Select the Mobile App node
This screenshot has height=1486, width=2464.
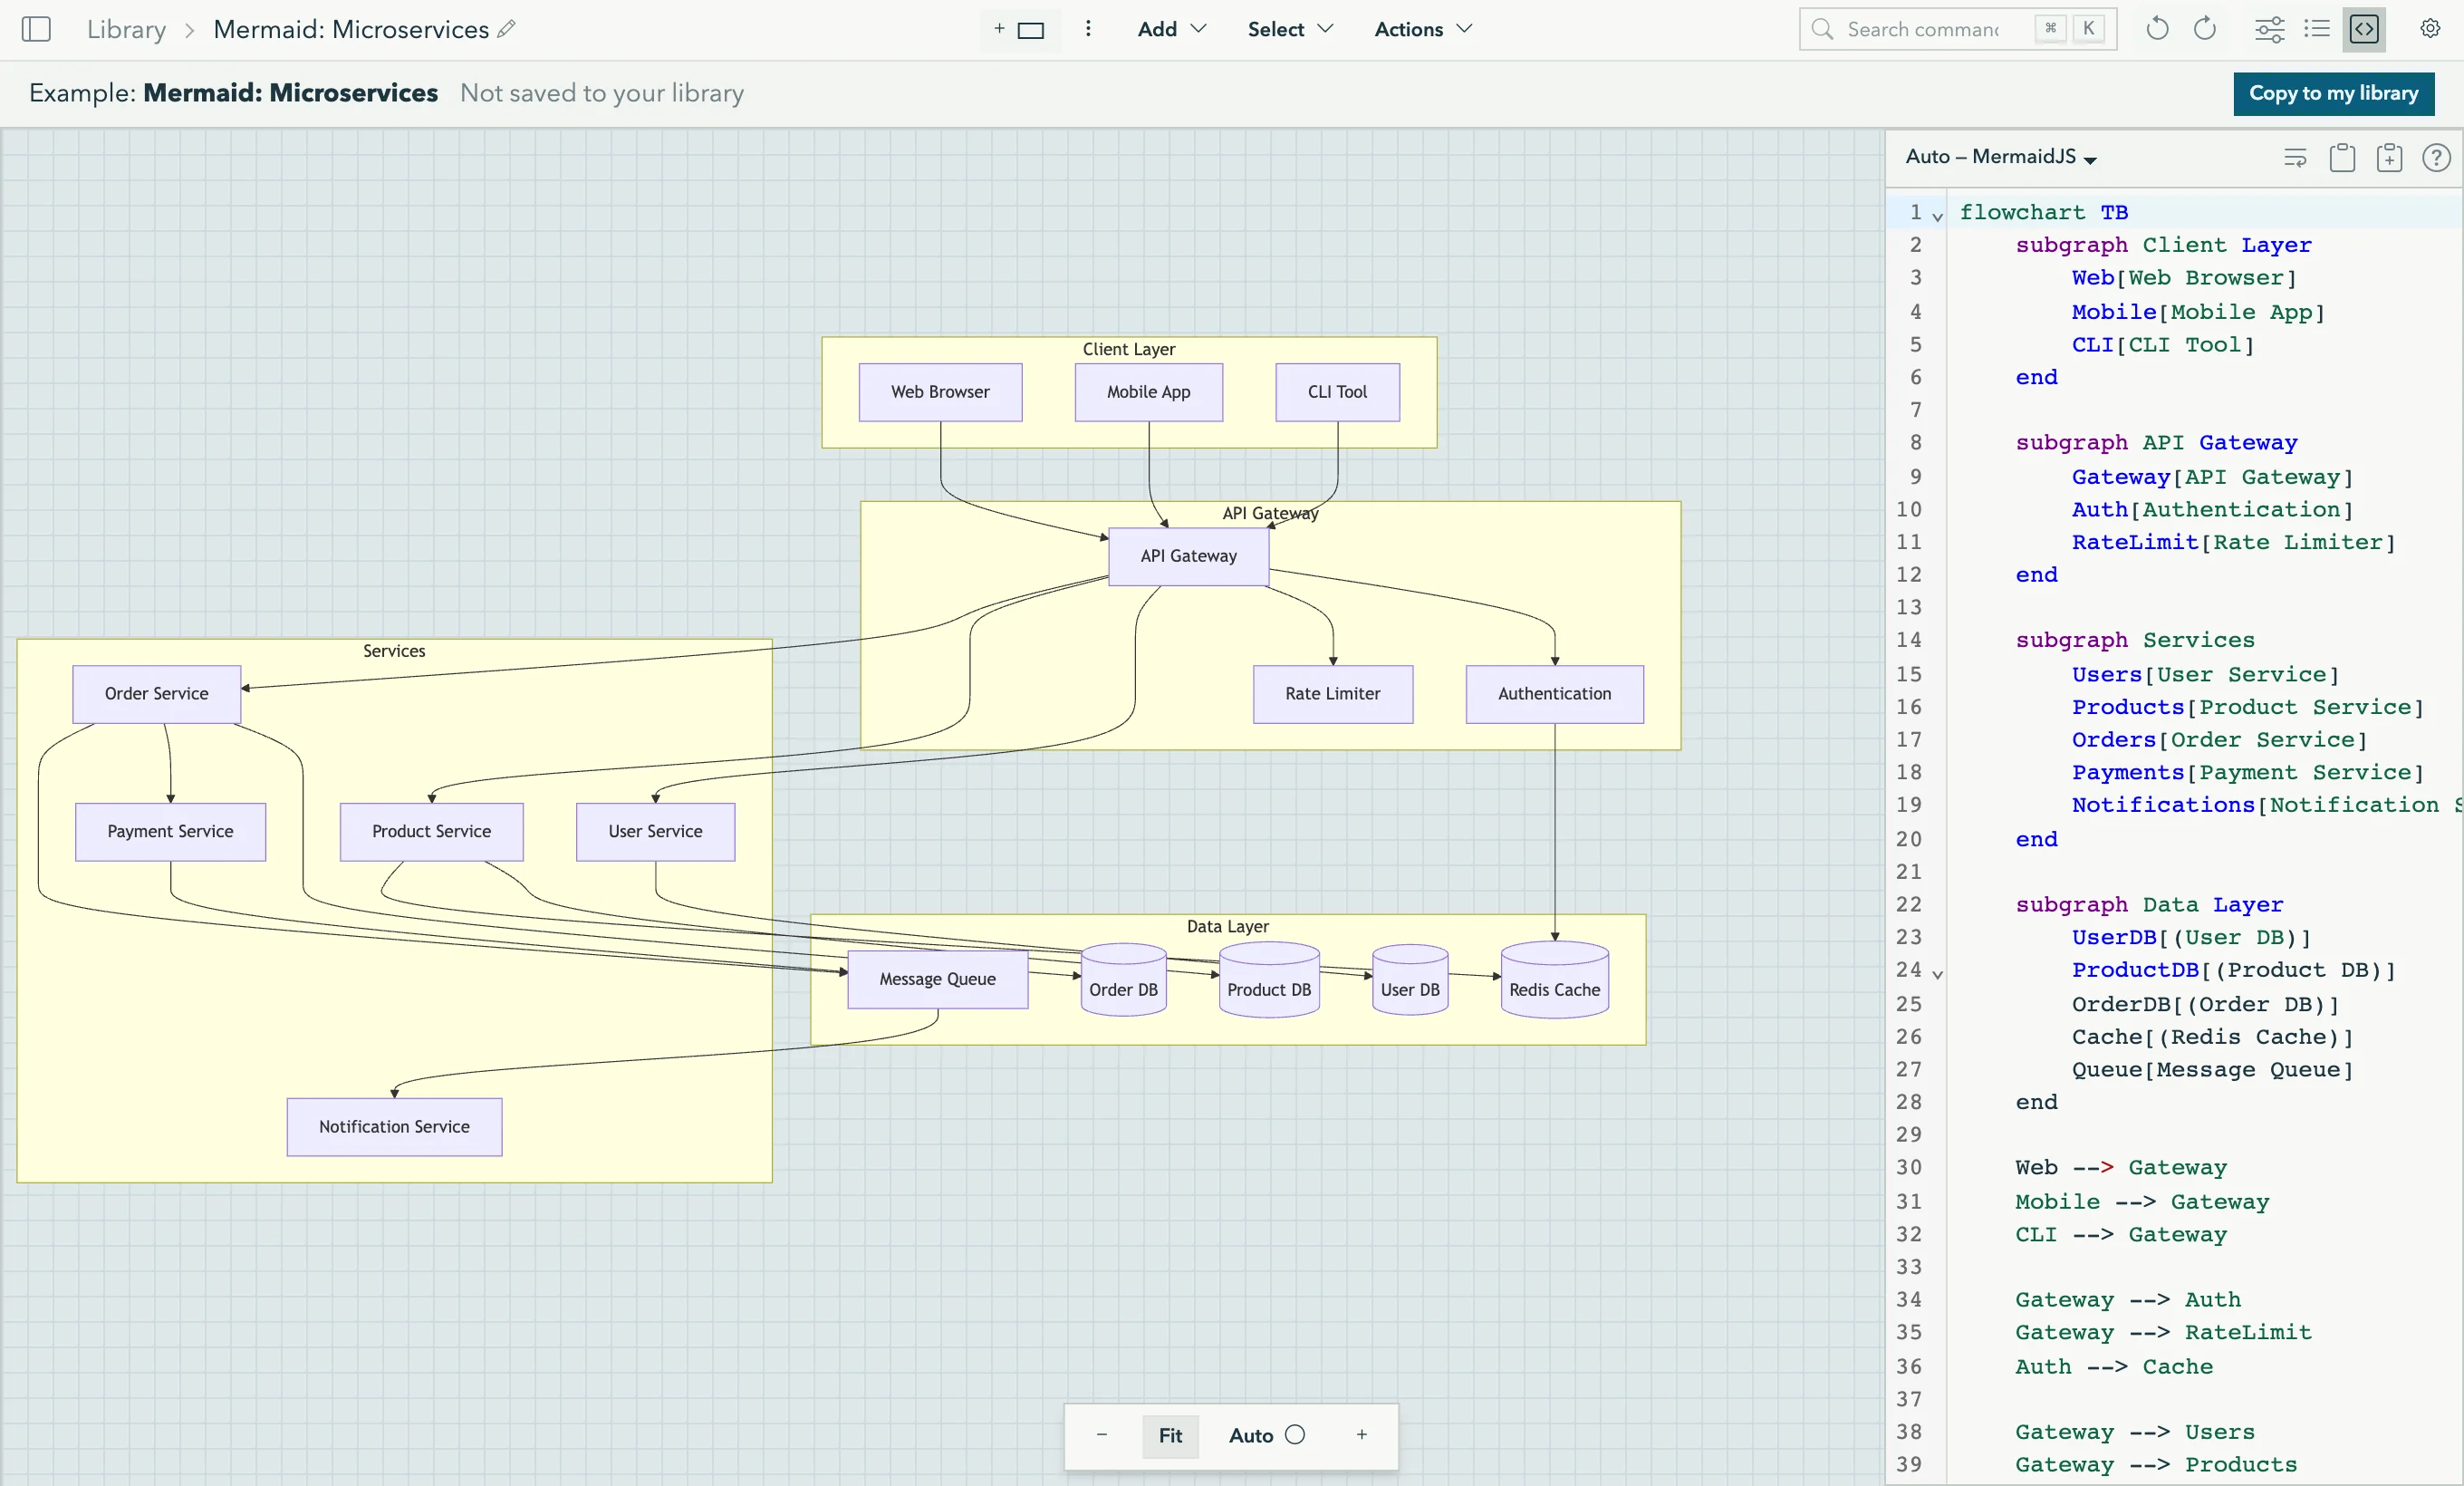point(1148,392)
